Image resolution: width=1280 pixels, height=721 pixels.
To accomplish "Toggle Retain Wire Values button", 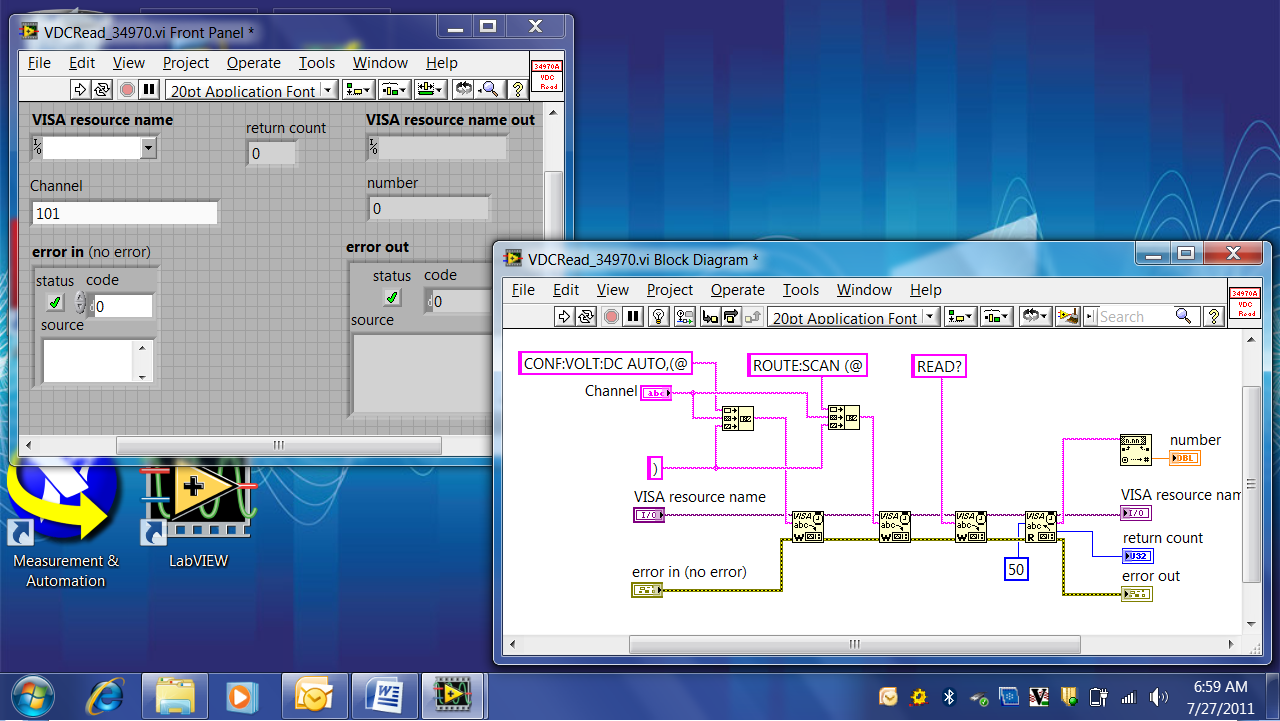I will pyautogui.click(x=685, y=316).
